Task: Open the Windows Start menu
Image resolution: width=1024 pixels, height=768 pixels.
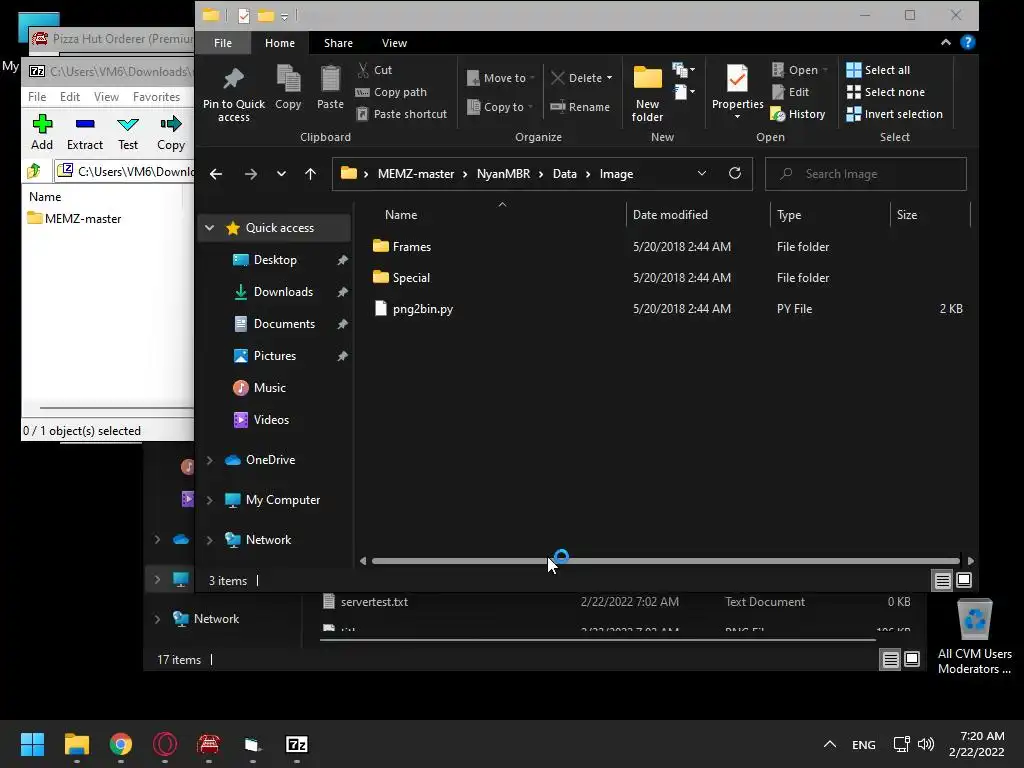Action: pos(32,744)
